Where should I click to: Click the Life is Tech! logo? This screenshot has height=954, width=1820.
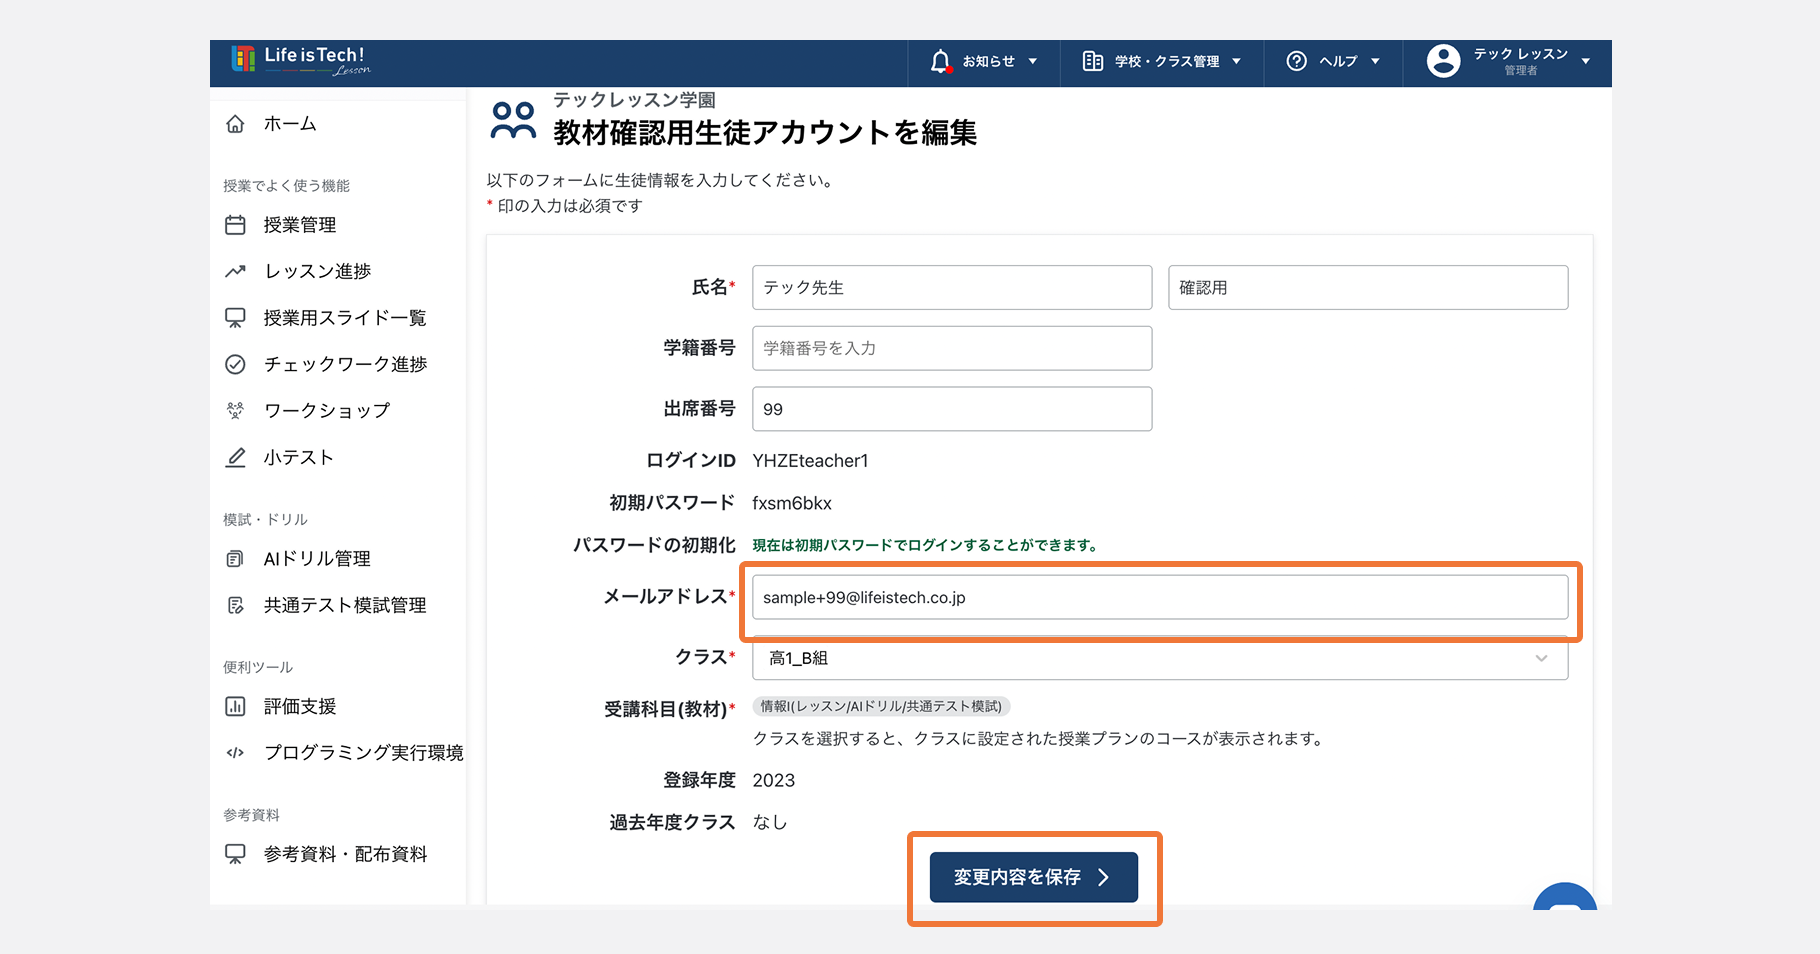[301, 60]
